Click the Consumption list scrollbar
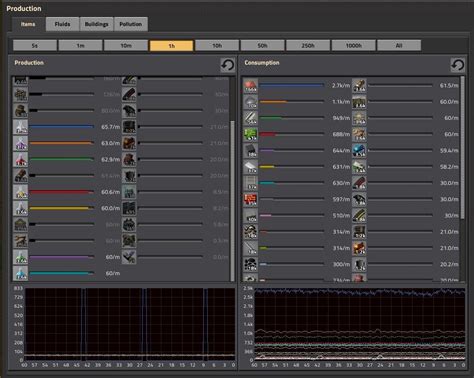This screenshot has height=378, width=474. (x=462, y=147)
